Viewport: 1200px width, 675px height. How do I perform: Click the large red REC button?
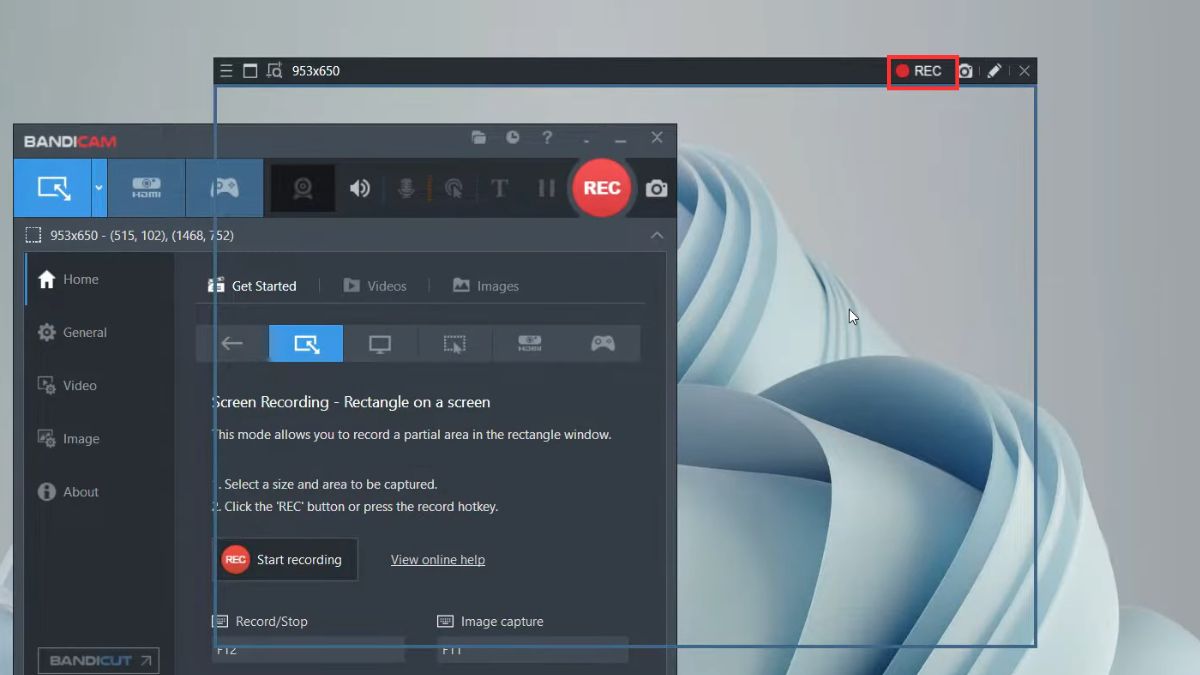tap(602, 188)
